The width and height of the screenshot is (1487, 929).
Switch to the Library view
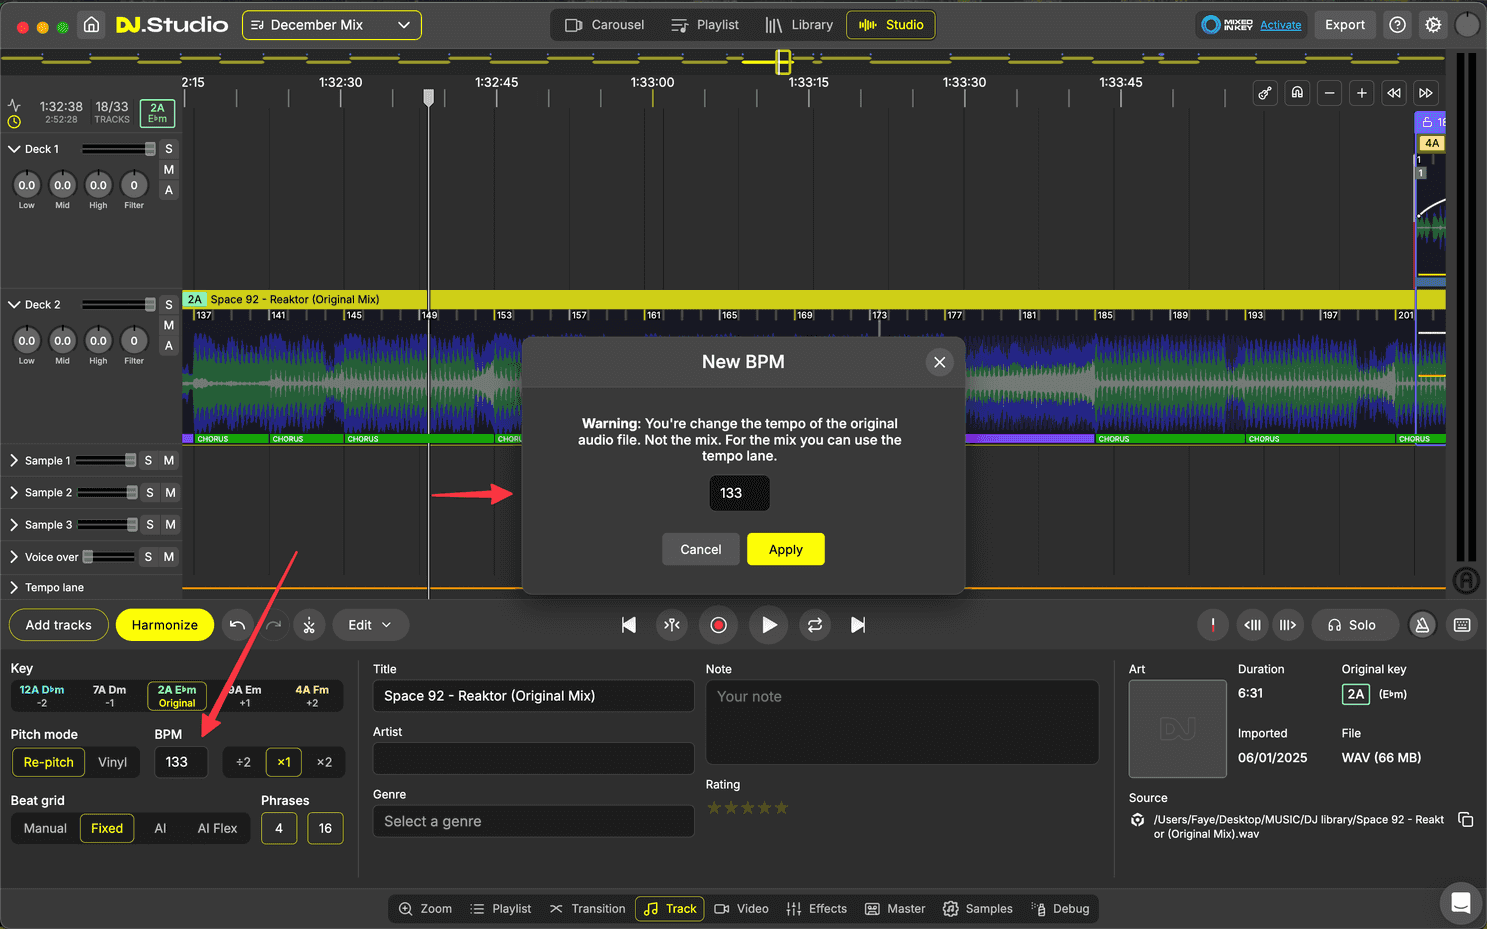[799, 25]
